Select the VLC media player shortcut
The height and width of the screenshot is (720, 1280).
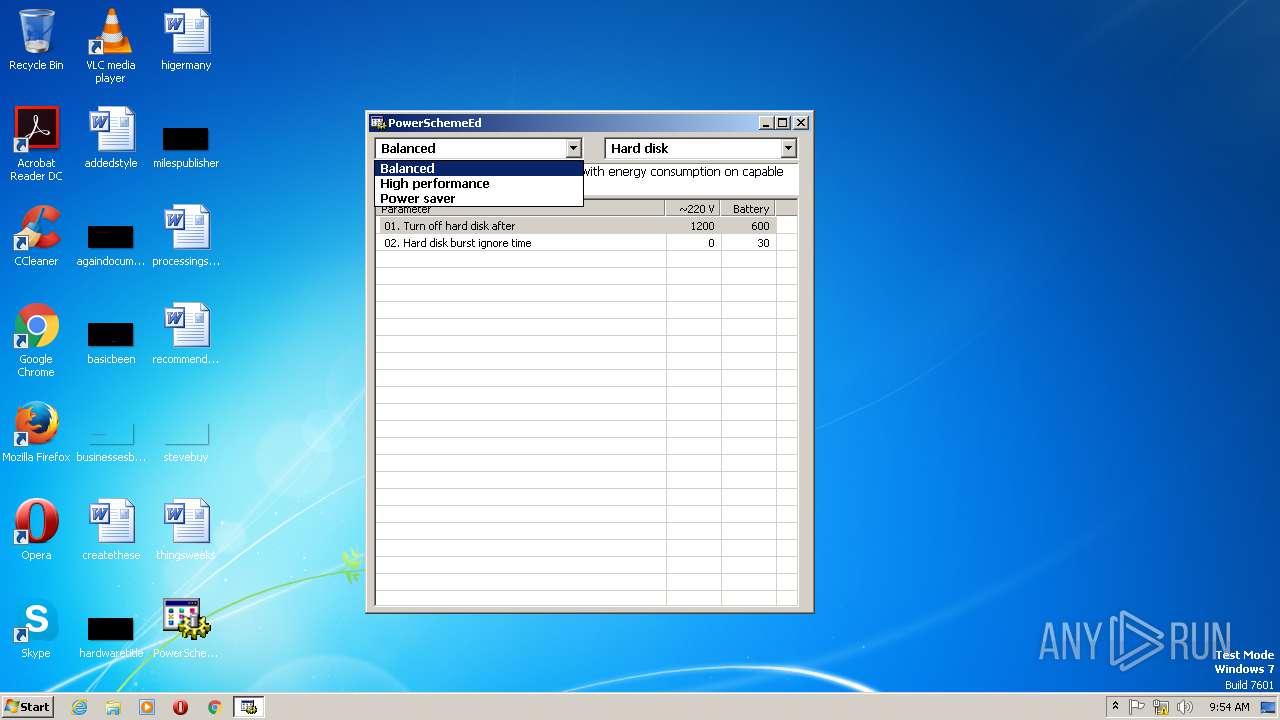tap(110, 46)
